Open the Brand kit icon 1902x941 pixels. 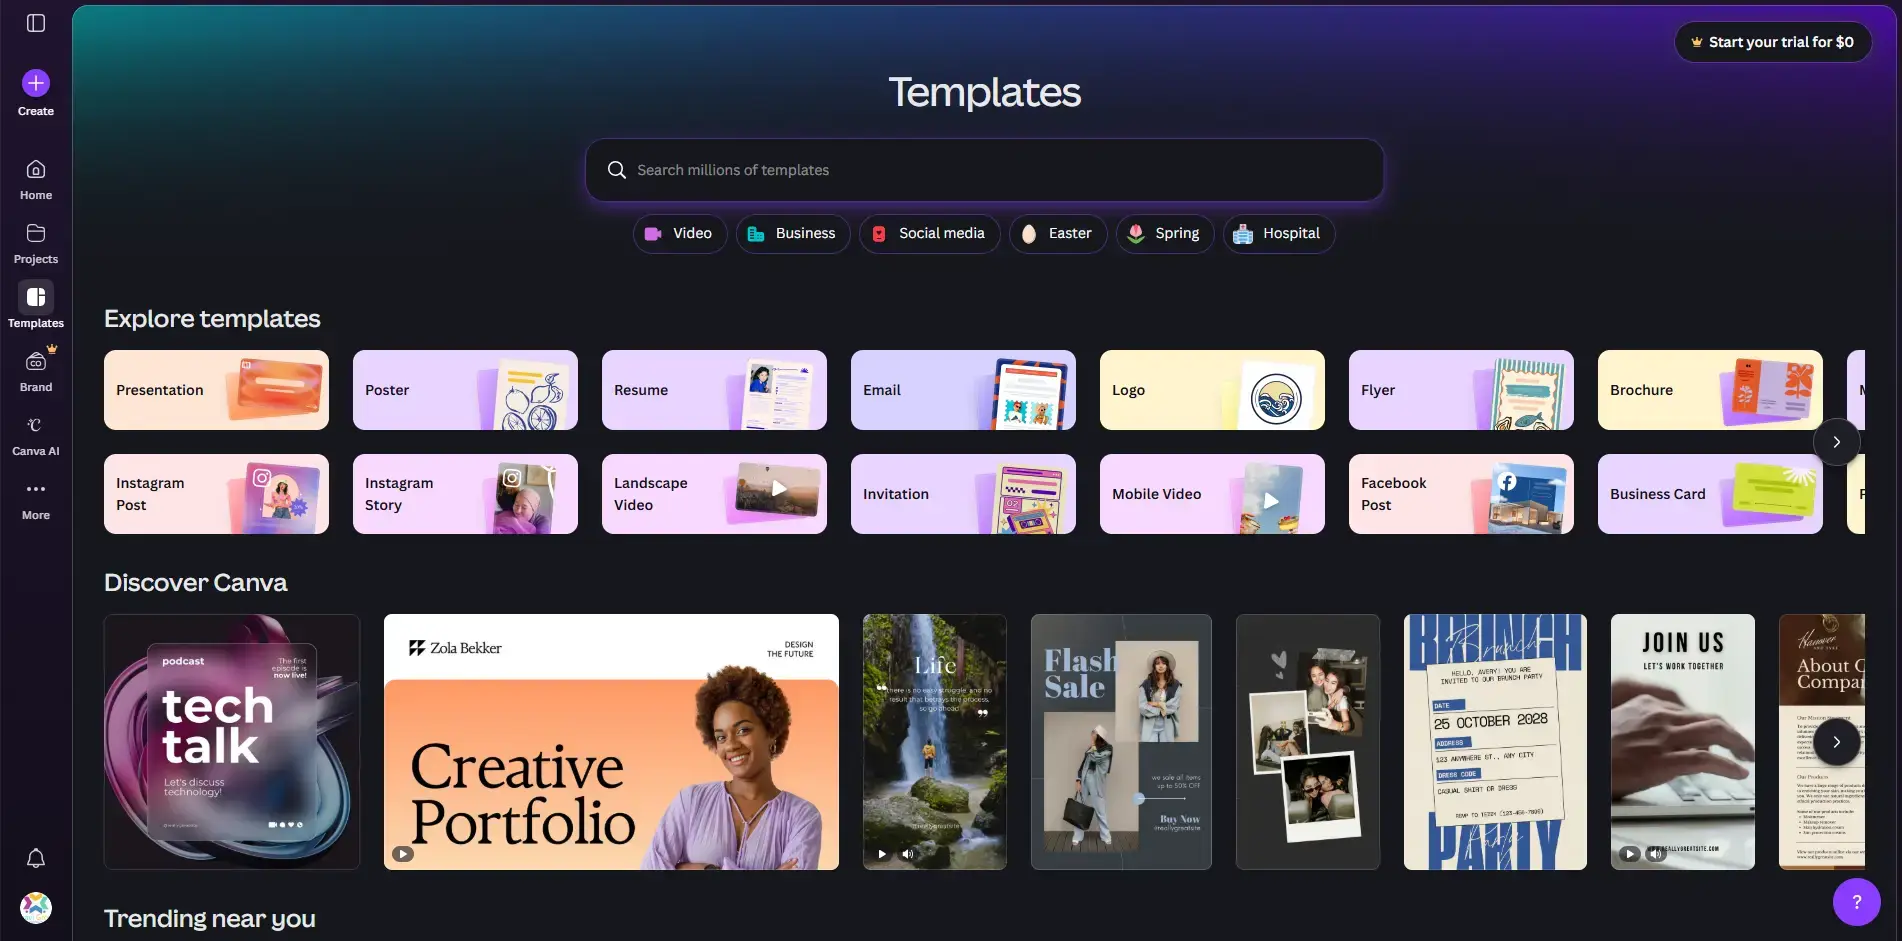pyautogui.click(x=36, y=362)
